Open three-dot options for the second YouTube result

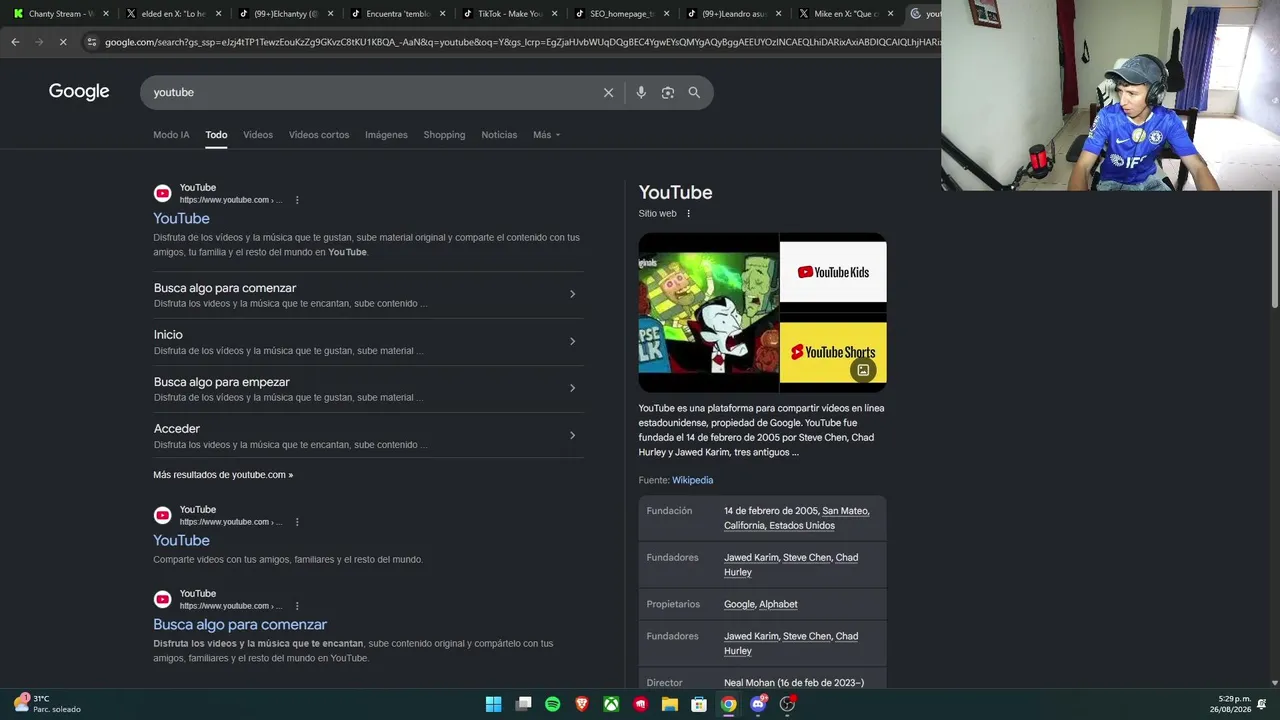(297, 522)
